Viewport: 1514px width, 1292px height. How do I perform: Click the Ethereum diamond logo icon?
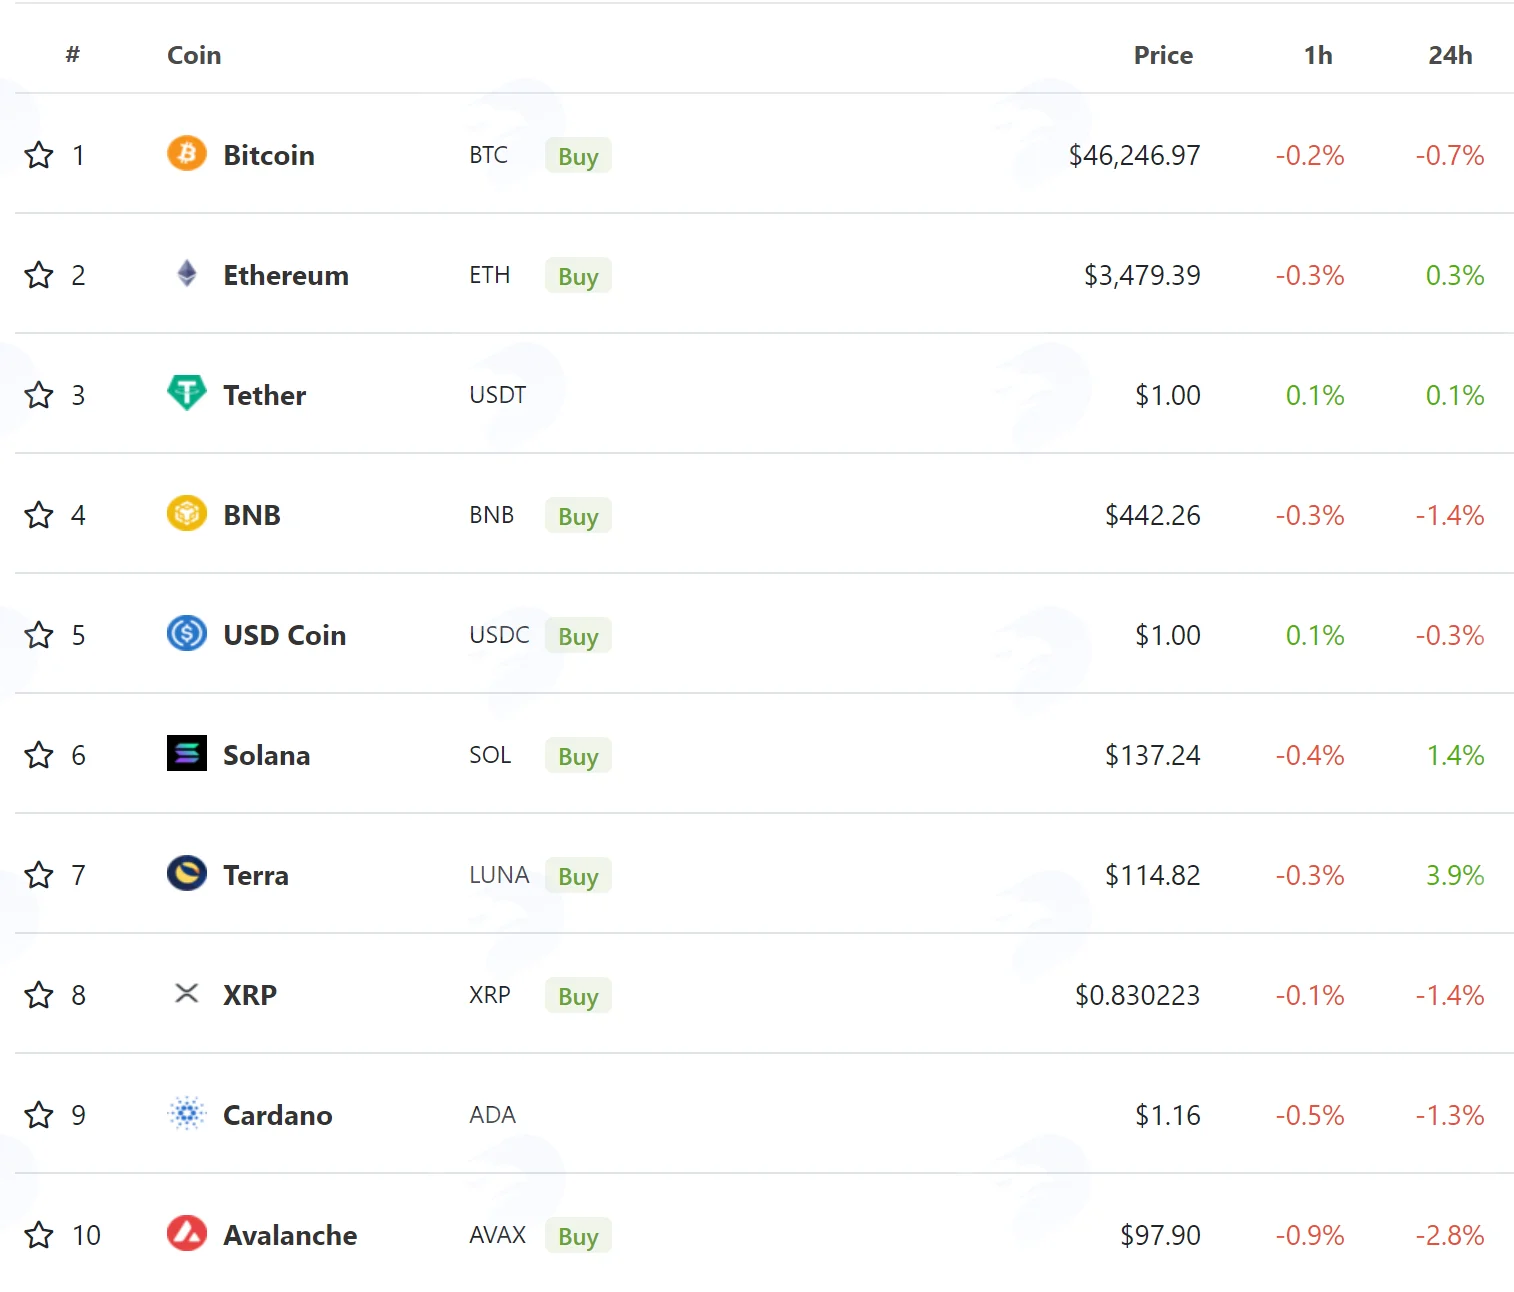click(x=187, y=274)
